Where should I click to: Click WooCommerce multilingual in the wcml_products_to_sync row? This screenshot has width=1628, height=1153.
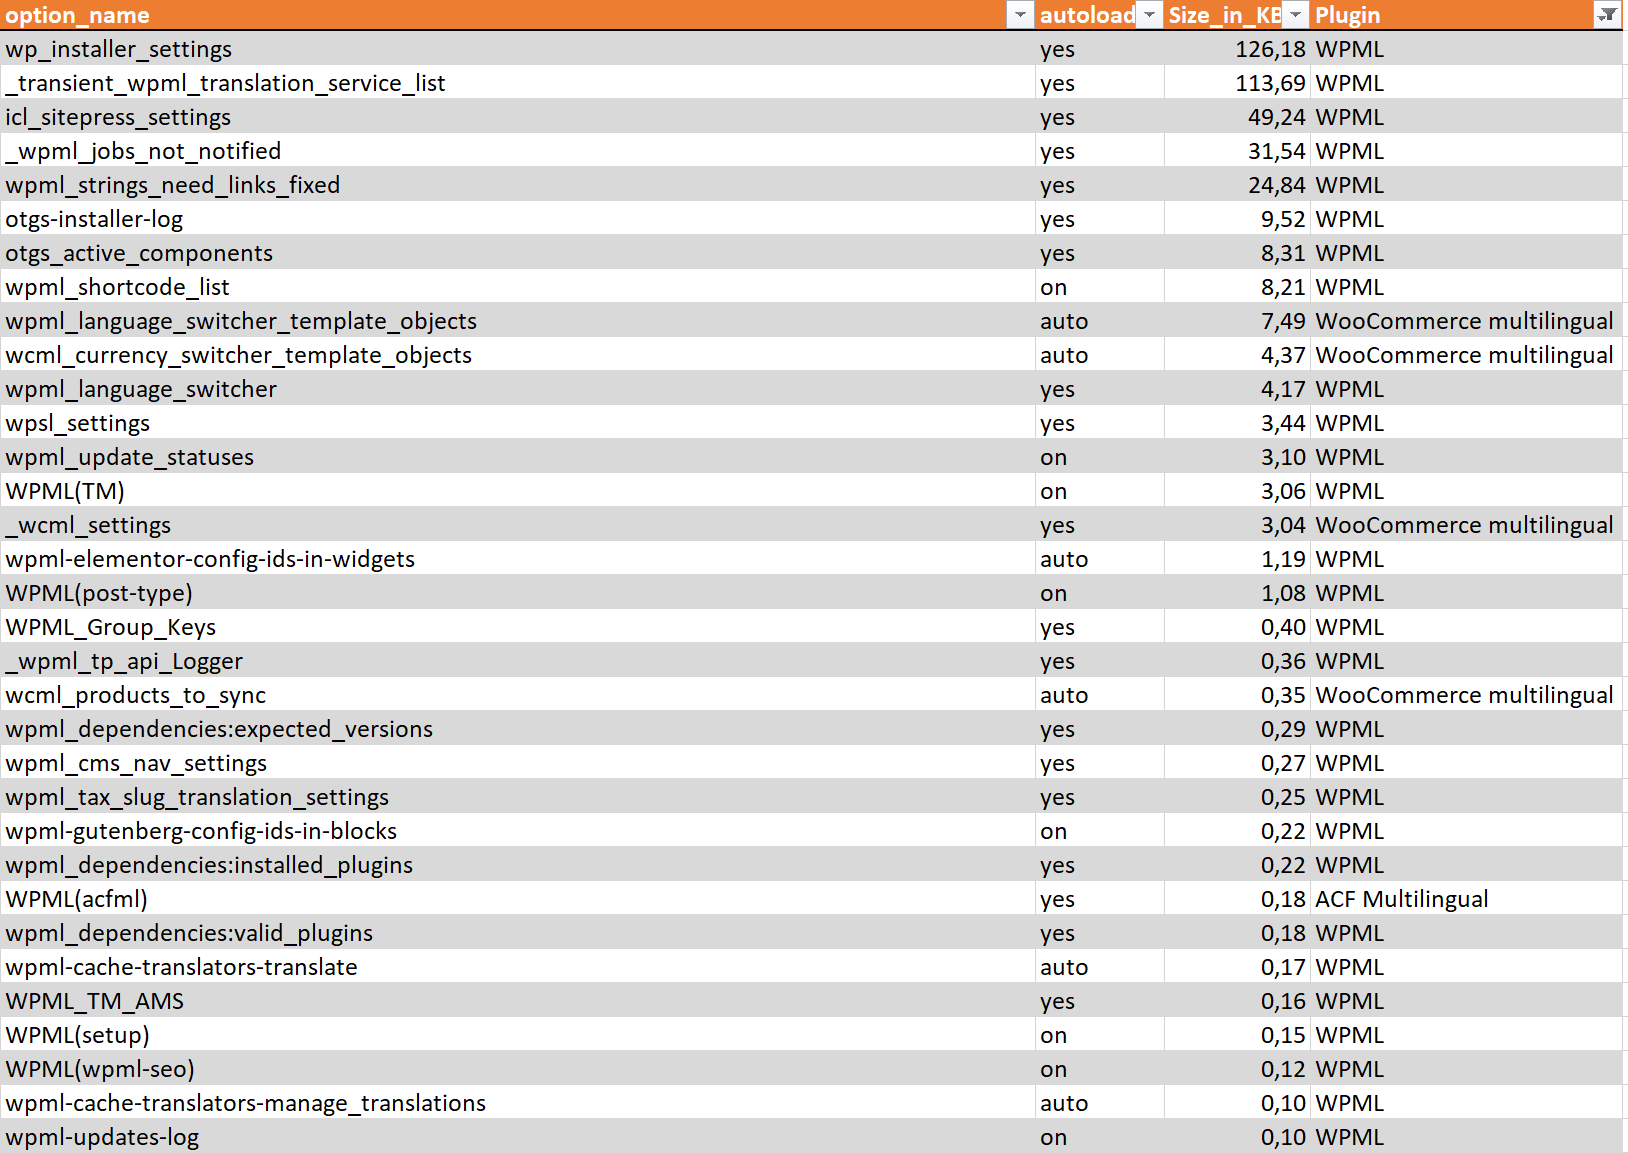[1467, 695]
